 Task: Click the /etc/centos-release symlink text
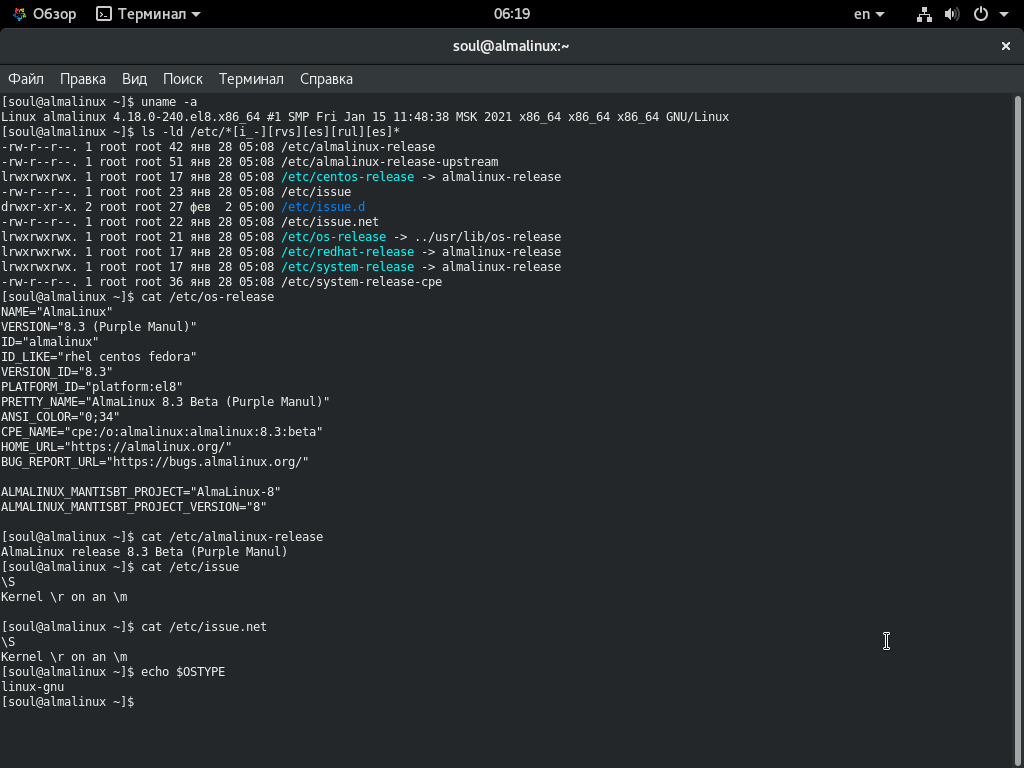tap(347, 177)
